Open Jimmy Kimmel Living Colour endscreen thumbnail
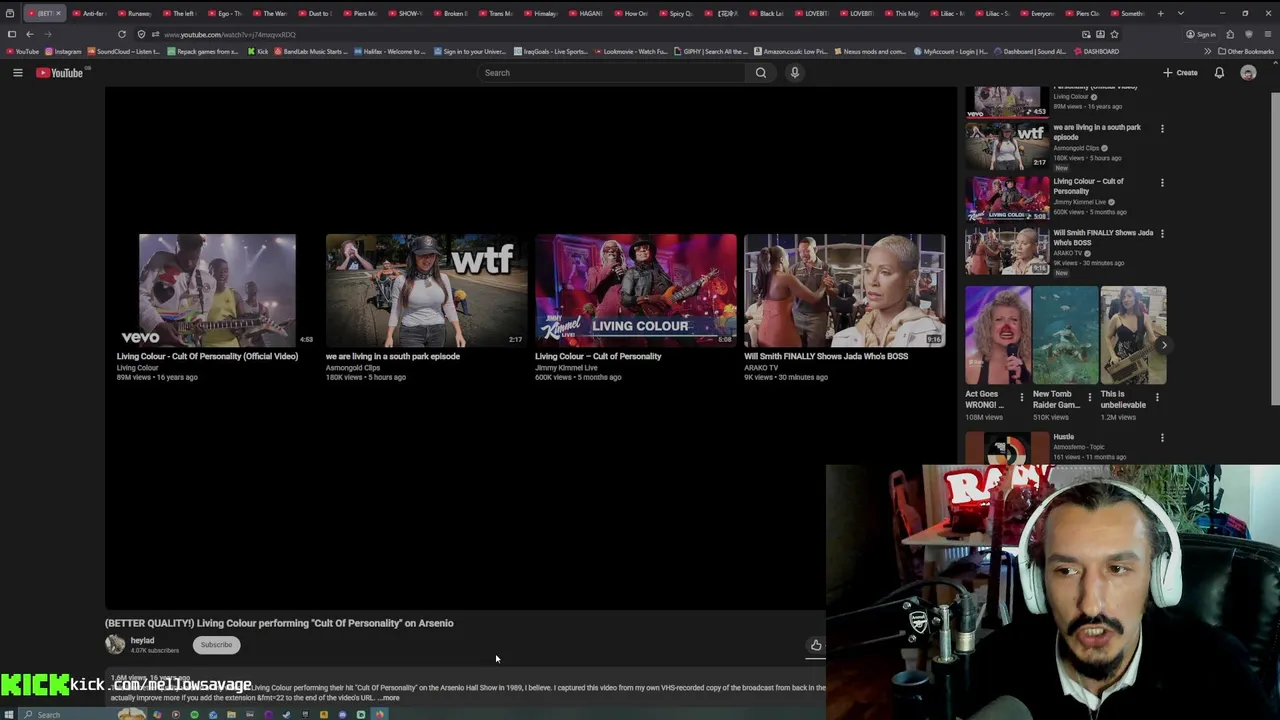This screenshot has height=720, width=1280. [635, 290]
